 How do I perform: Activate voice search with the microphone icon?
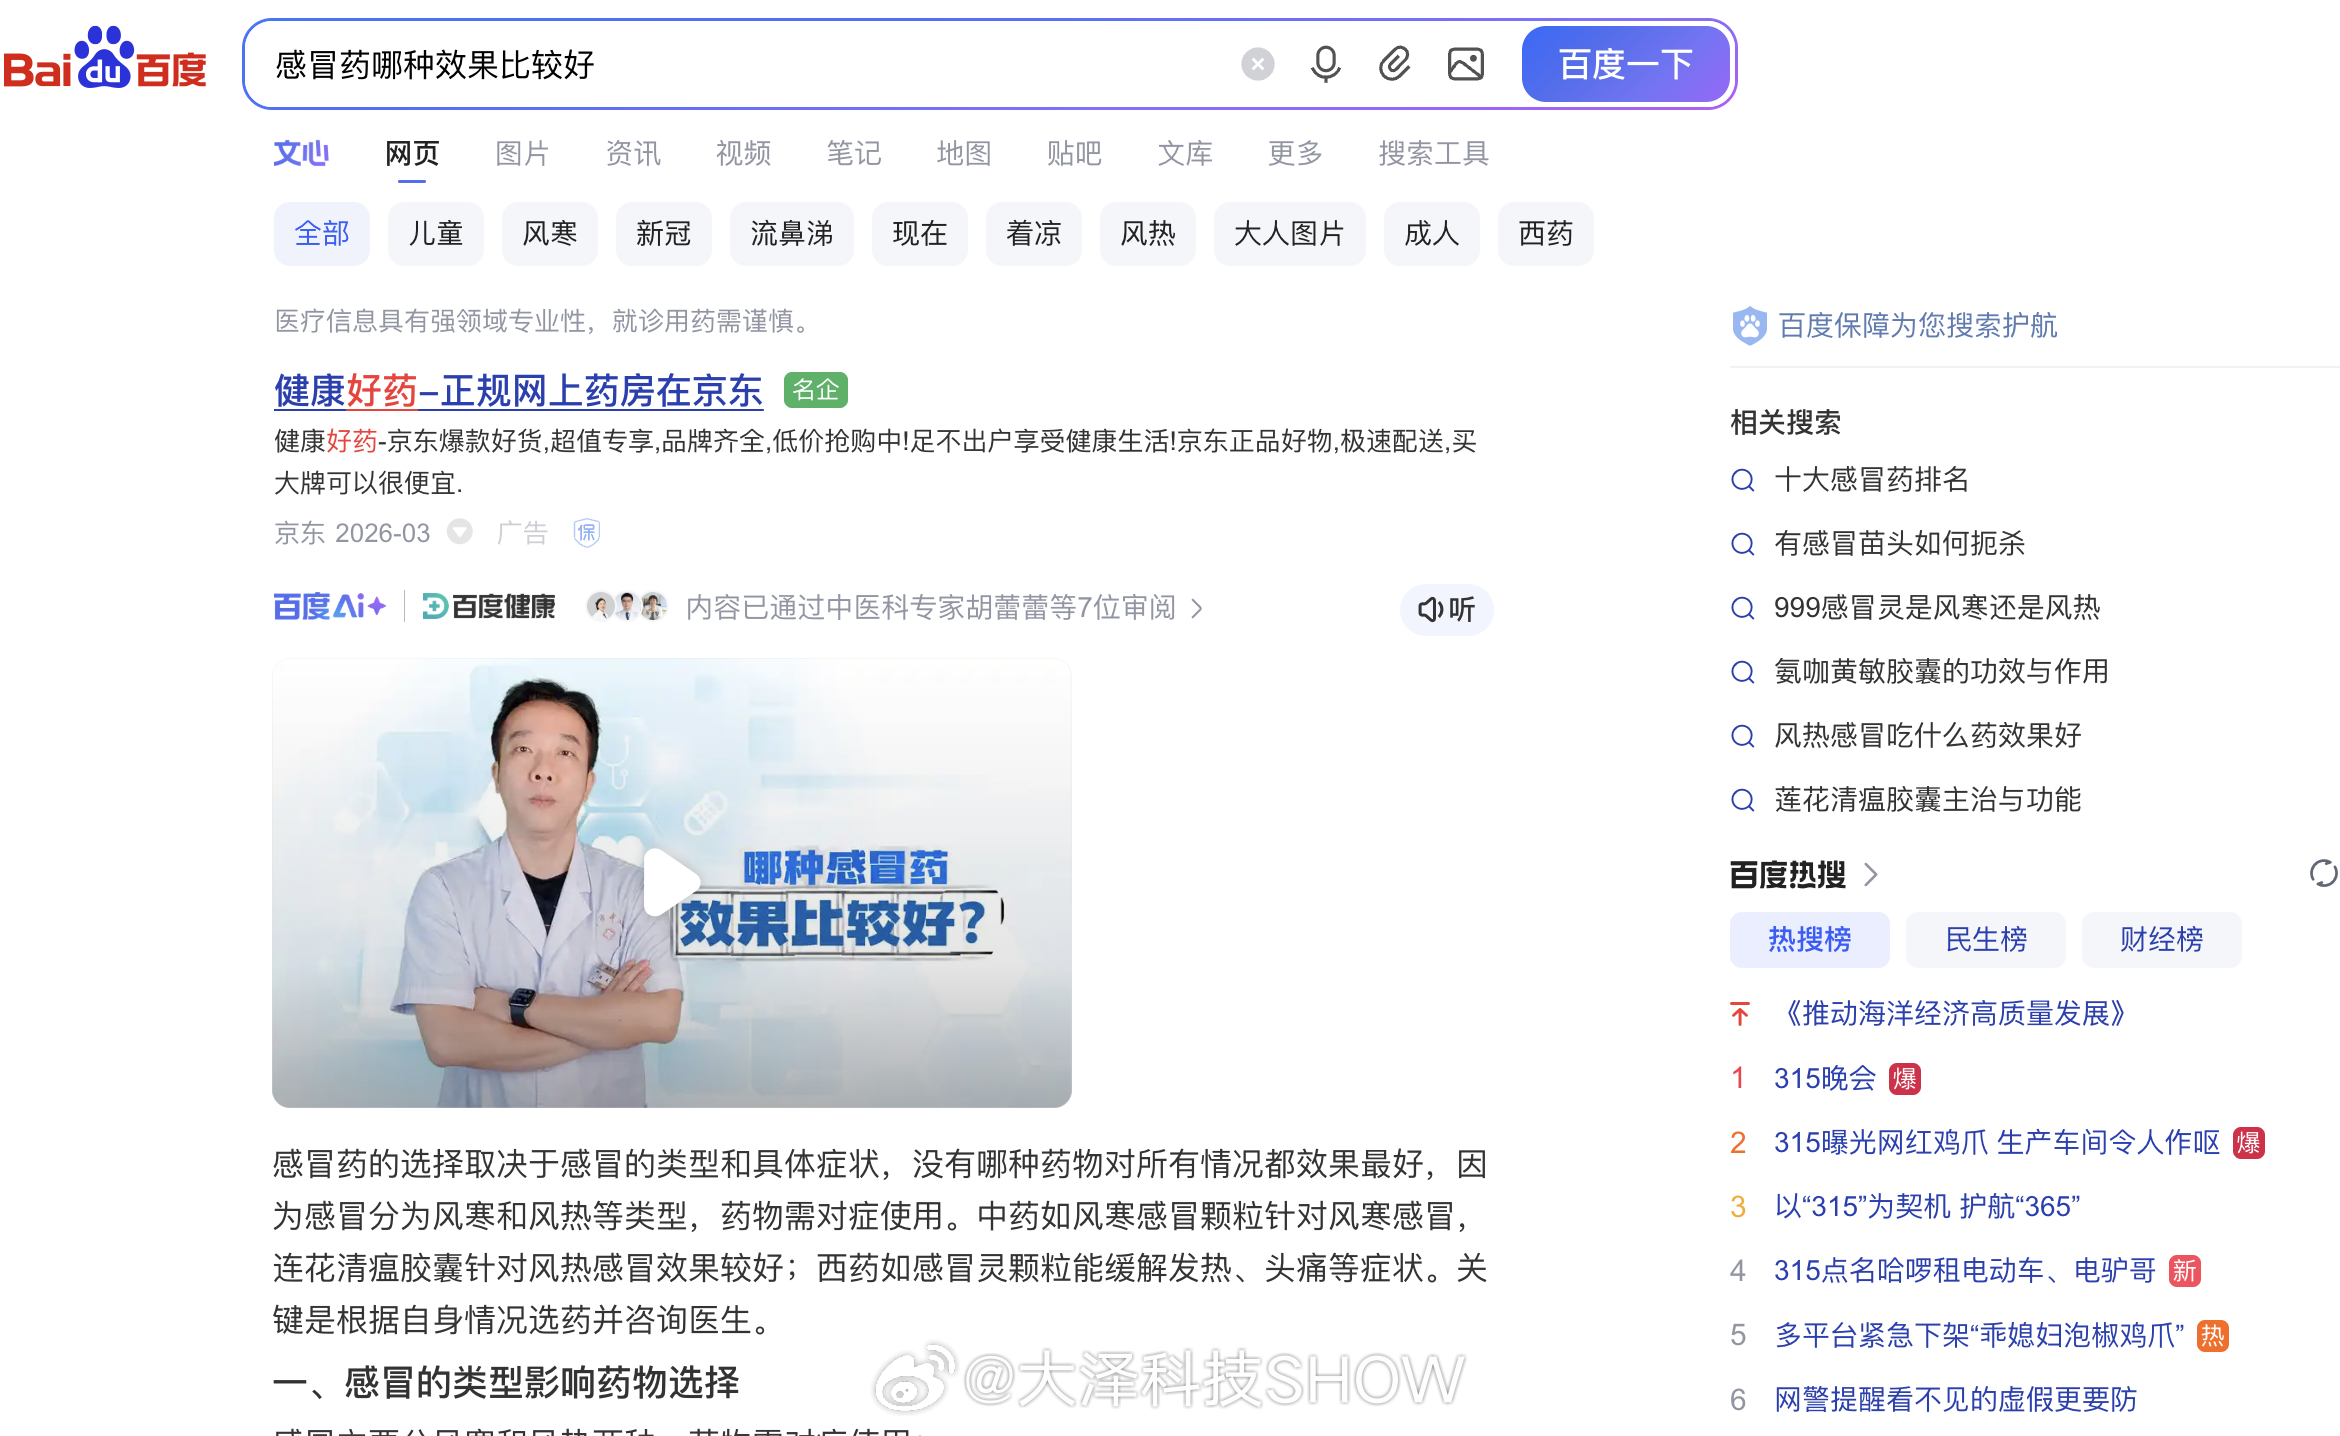click(x=1325, y=64)
